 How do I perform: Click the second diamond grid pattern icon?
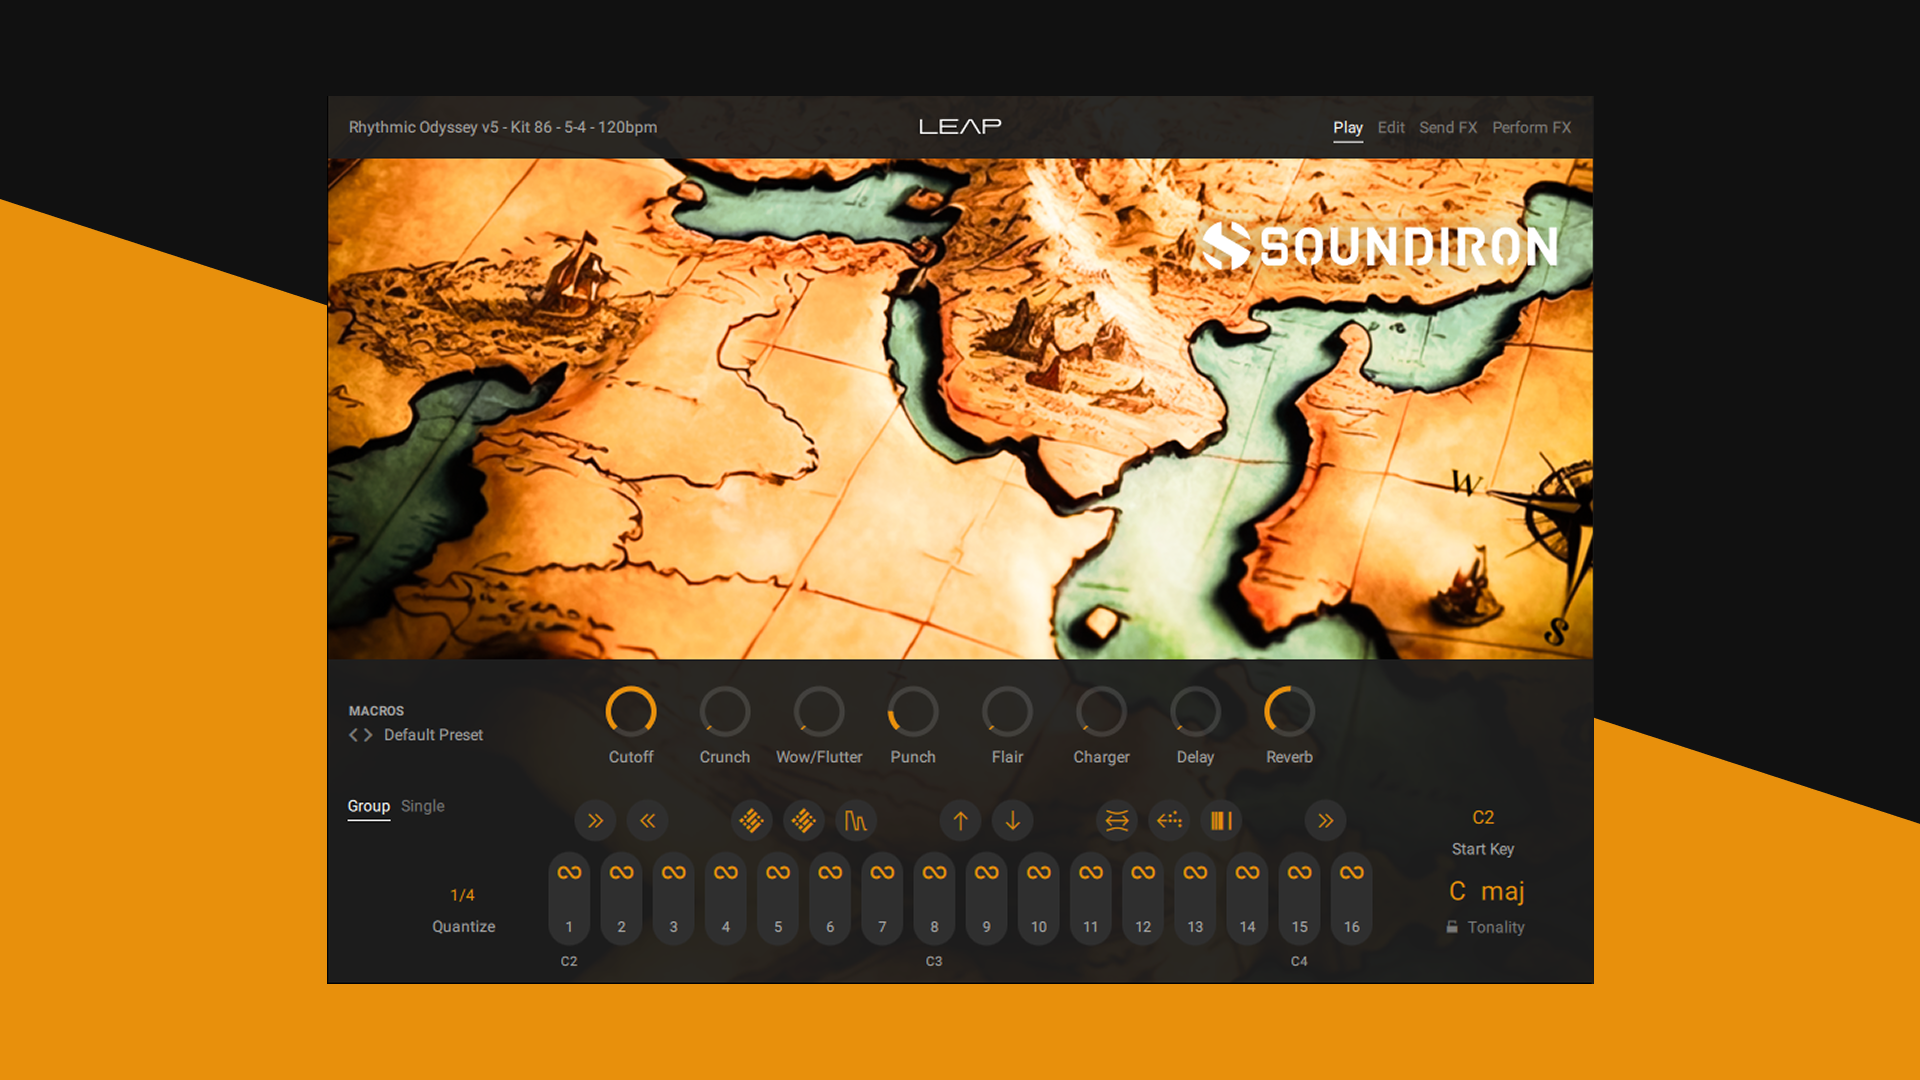pyautogui.click(x=803, y=821)
